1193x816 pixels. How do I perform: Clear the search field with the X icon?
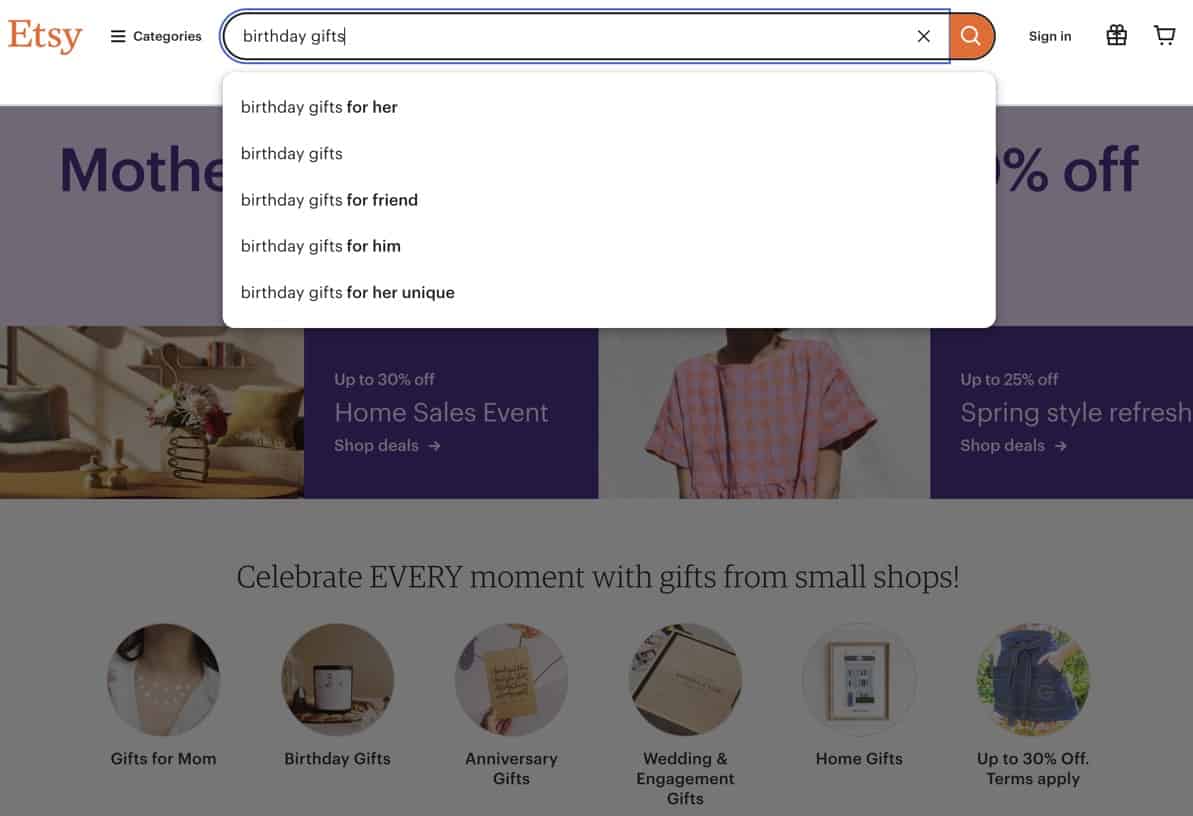tap(923, 36)
